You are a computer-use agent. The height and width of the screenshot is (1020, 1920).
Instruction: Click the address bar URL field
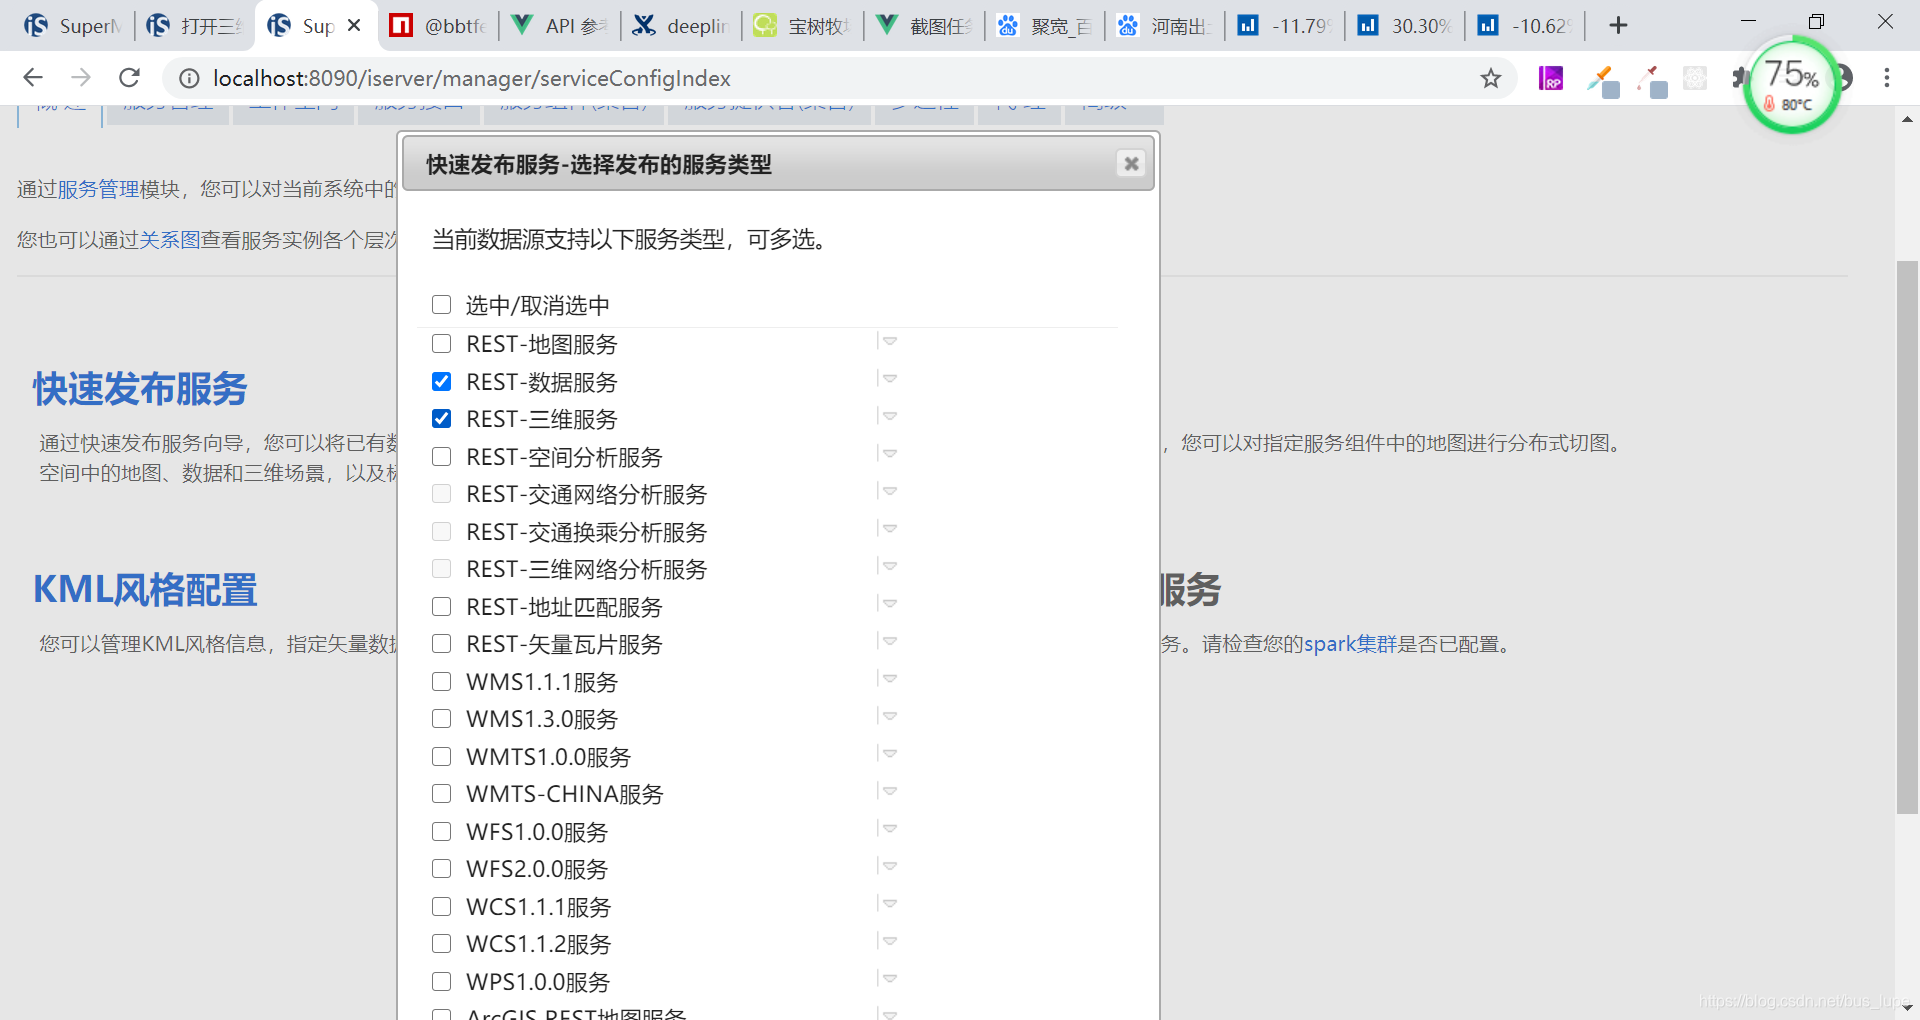click(840, 78)
